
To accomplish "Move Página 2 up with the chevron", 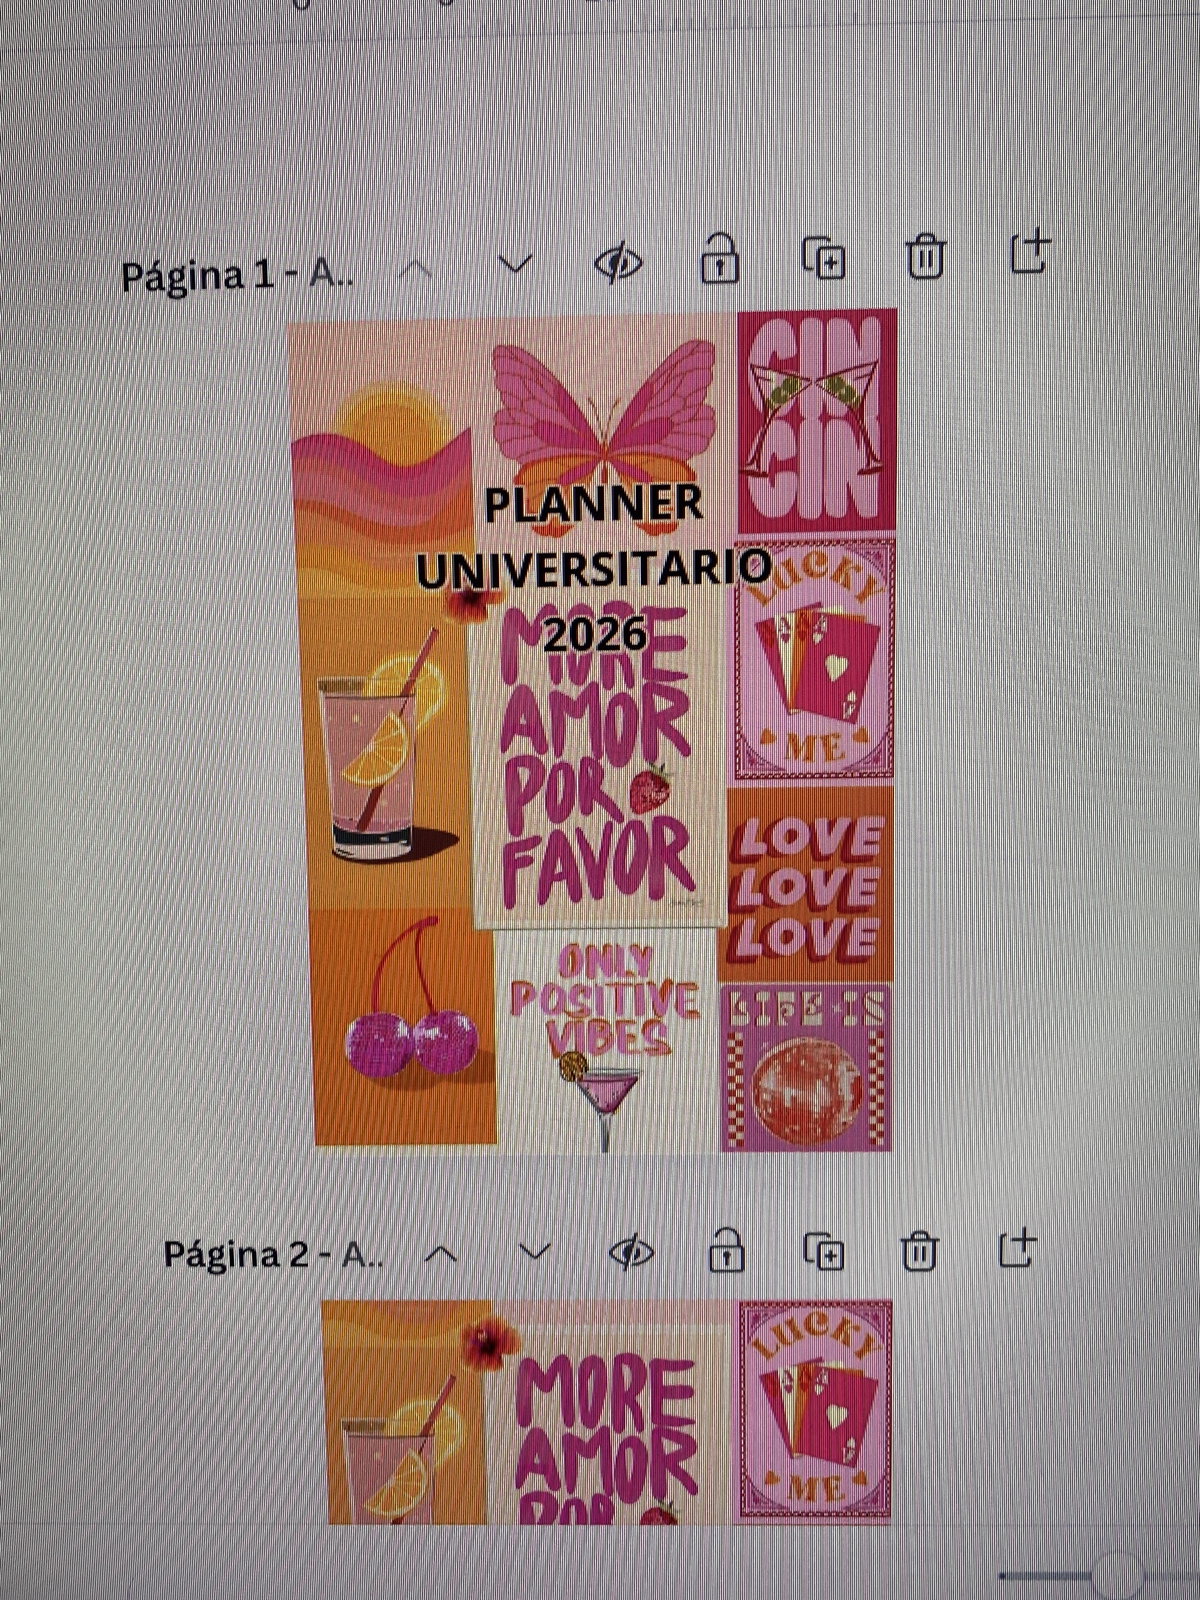I will 441,1254.
